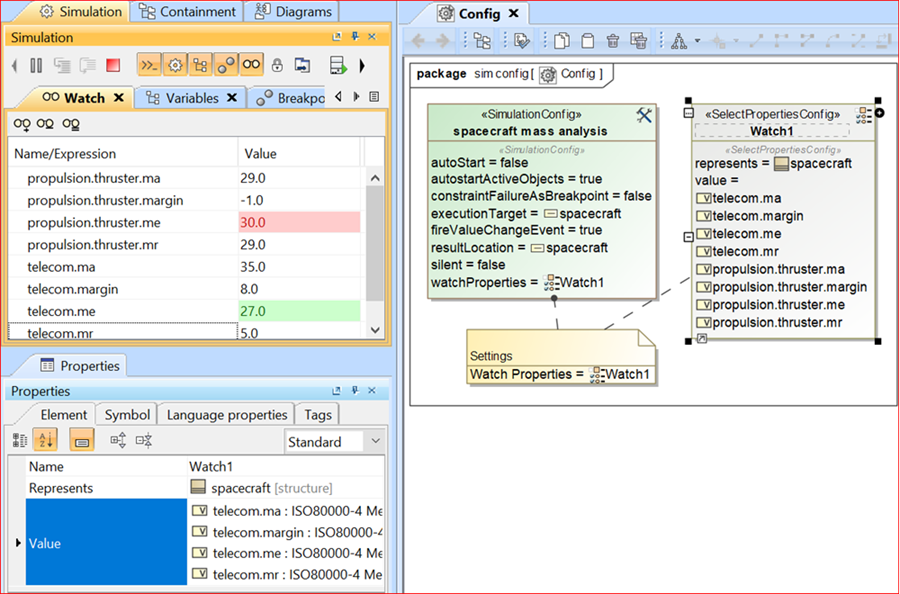Open the Variables tab
This screenshot has width=900, height=594.
click(x=192, y=98)
